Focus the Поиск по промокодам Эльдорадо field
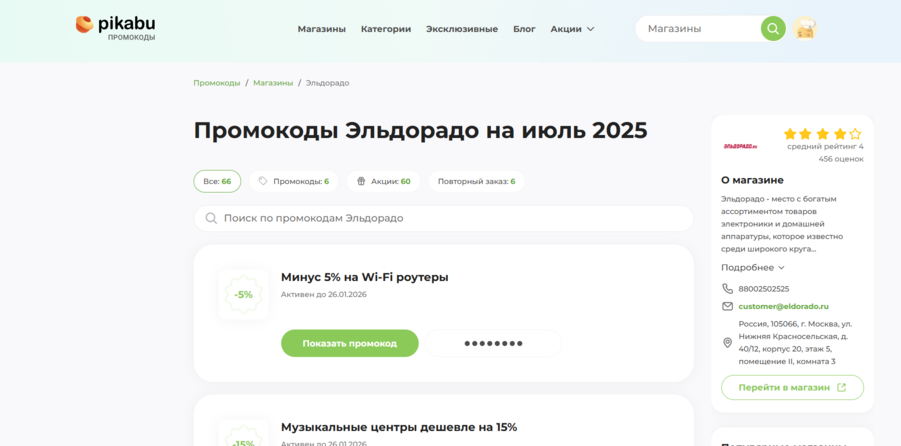901x446 pixels. point(444,218)
